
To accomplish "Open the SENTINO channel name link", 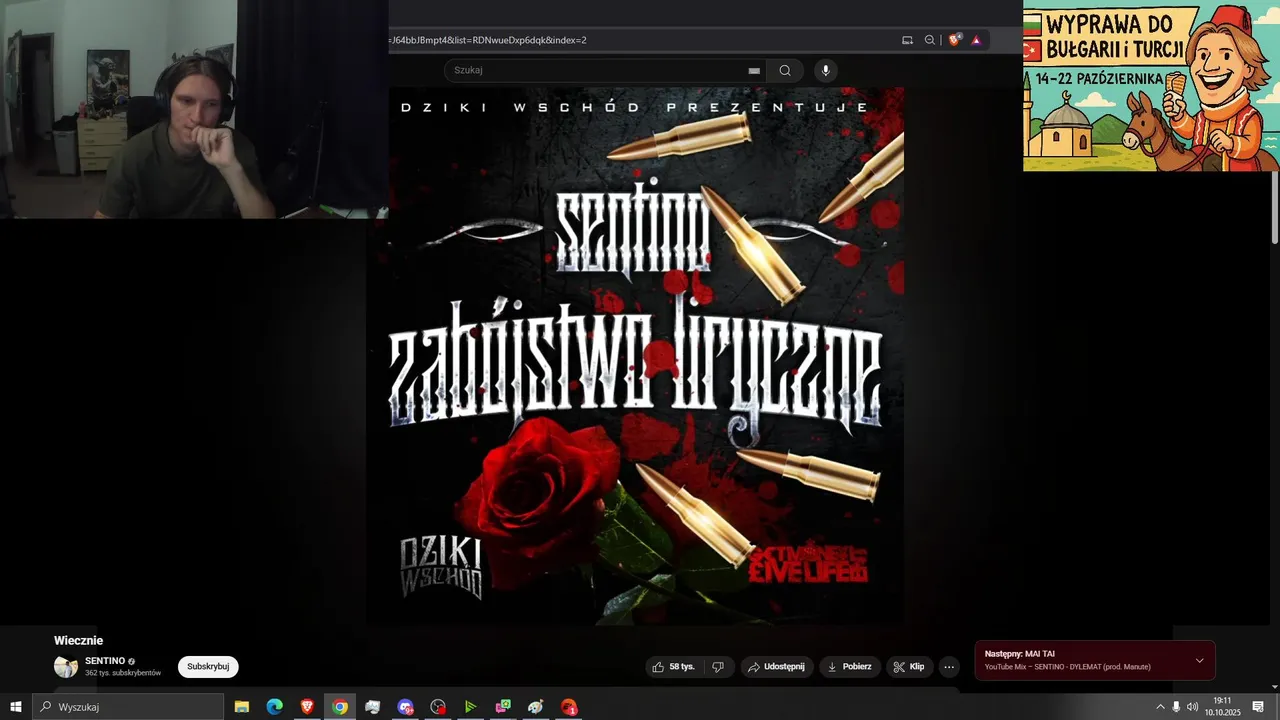I will pos(105,661).
